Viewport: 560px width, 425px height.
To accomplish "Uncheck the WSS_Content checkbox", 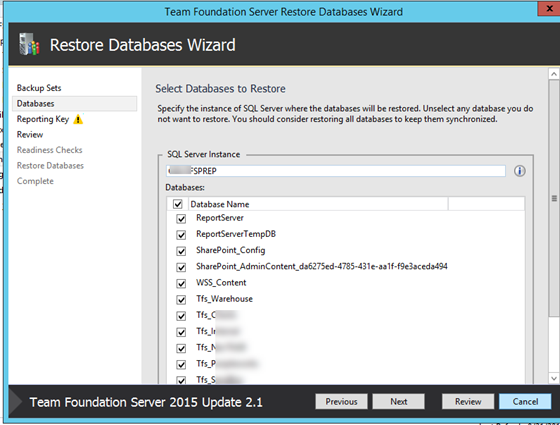I will (181, 284).
